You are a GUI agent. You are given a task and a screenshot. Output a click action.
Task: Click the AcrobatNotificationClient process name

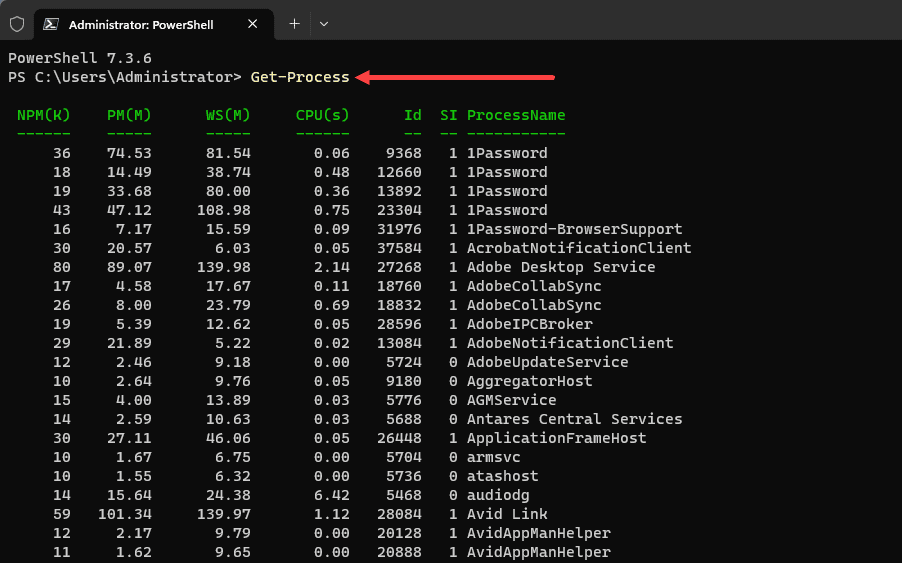pos(578,248)
